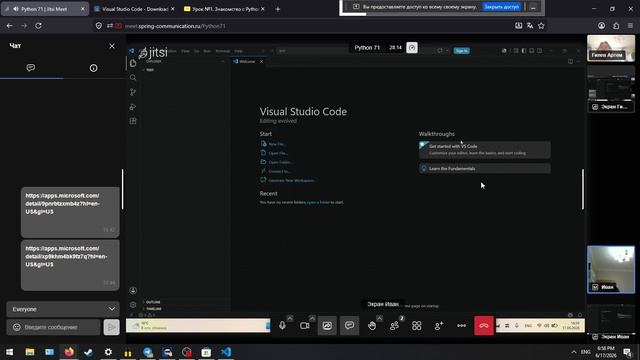The height and width of the screenshot is (360, 640).
Task: Open the translate page icon in address bar
Action: tap(530, 26)
